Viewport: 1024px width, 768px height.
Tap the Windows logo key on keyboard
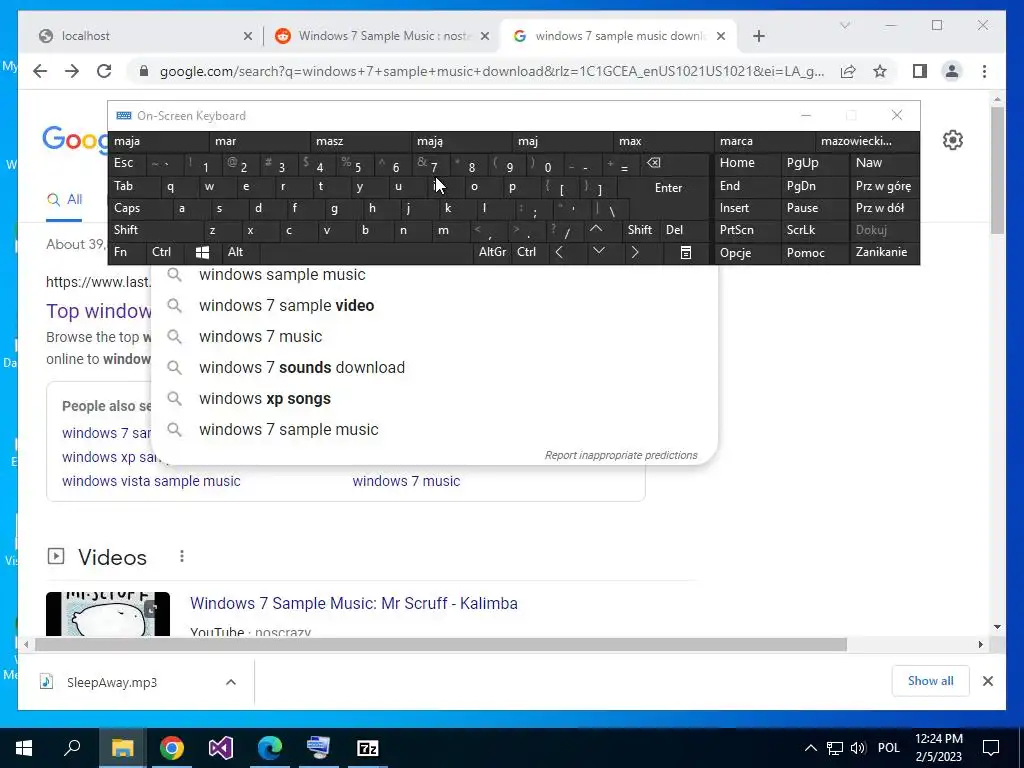pyautogui.click(x=202, y=252)
